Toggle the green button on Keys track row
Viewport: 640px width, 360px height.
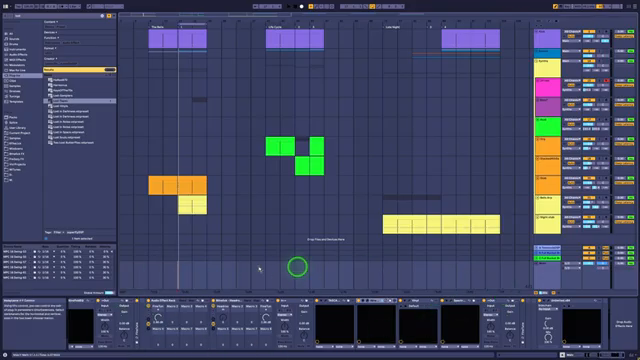[x=631, y=31]
